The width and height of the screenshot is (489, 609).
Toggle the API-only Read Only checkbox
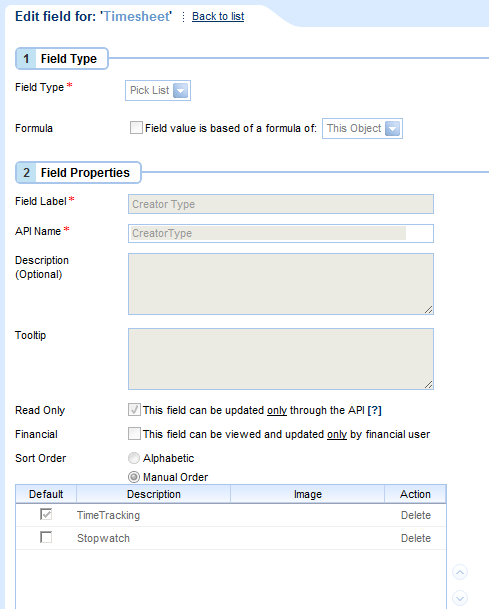(x=134, y=410)
